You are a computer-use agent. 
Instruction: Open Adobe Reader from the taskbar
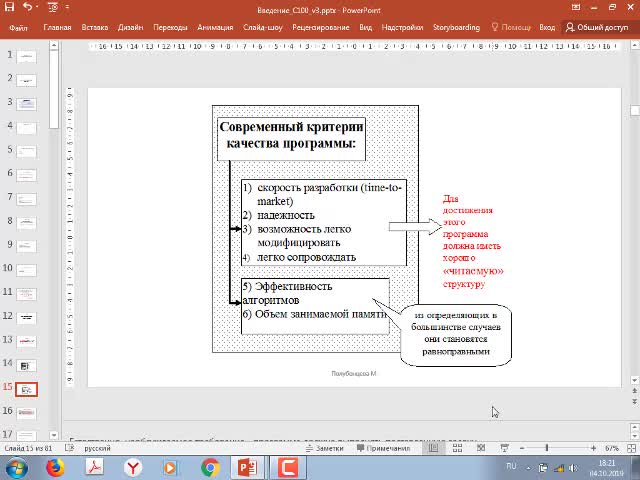click(x=94, y=468)
